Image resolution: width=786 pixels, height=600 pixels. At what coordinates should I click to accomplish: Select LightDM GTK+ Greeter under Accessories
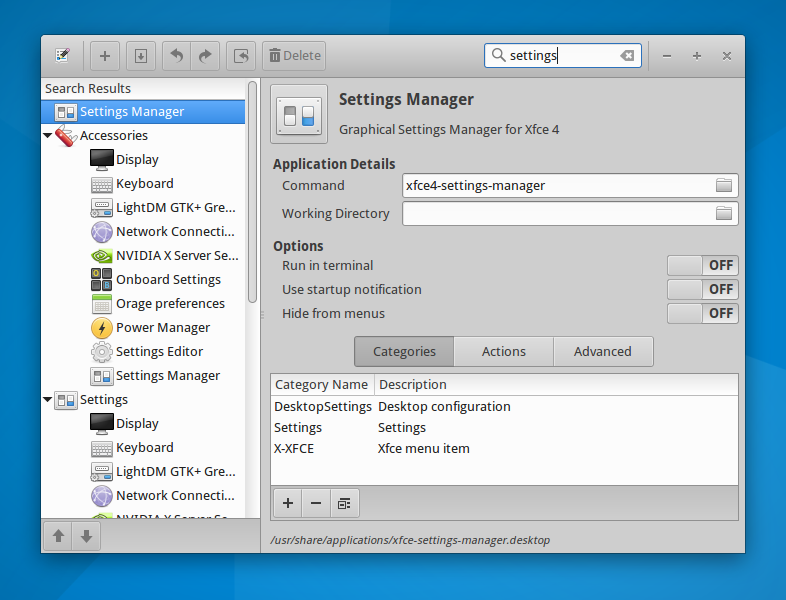[x=143, y=208]
